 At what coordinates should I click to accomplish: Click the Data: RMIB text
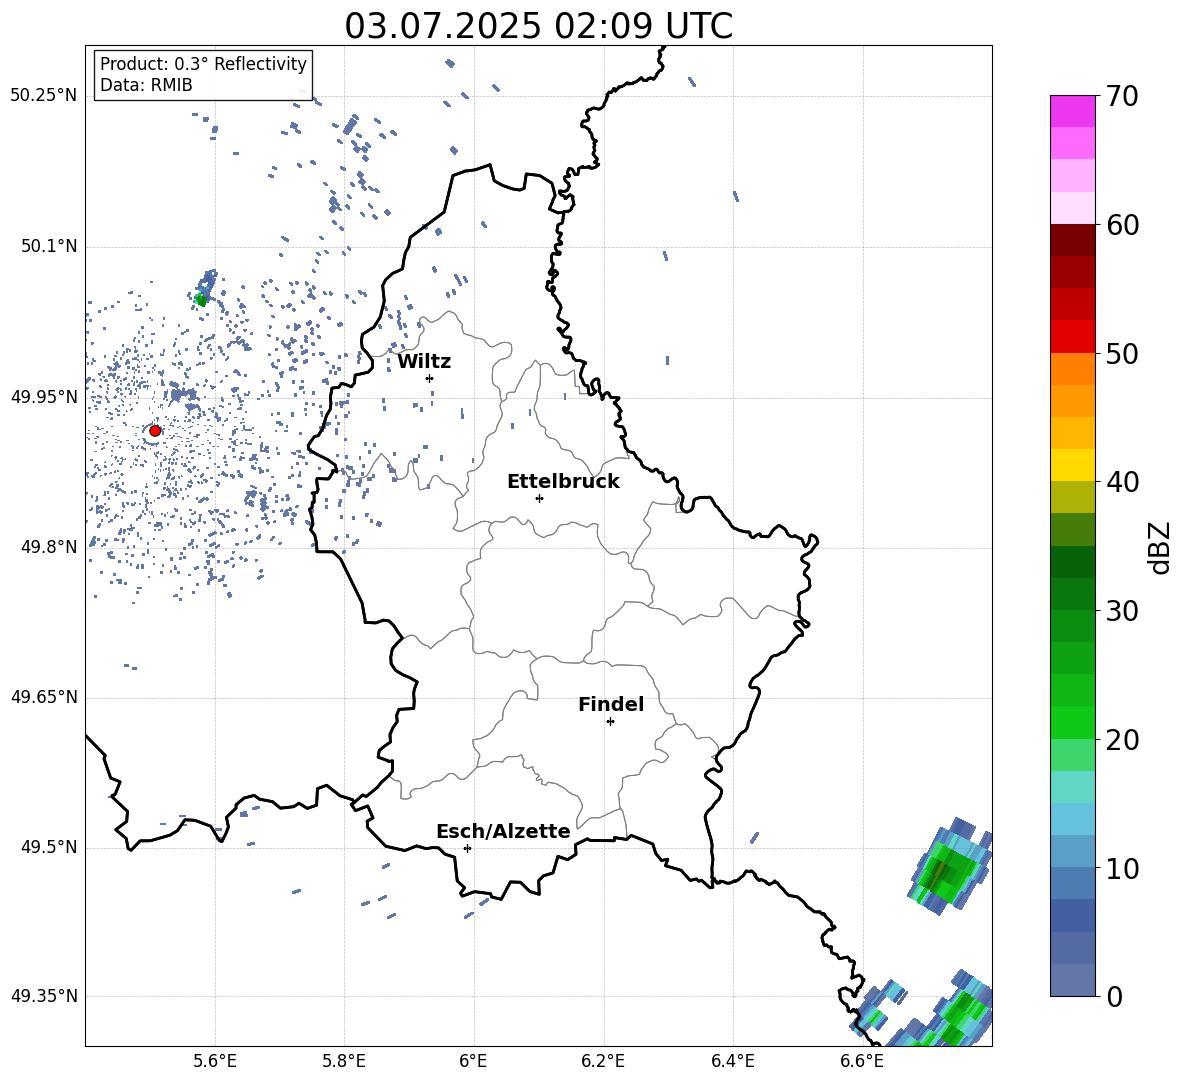click(x=146, y=85)
